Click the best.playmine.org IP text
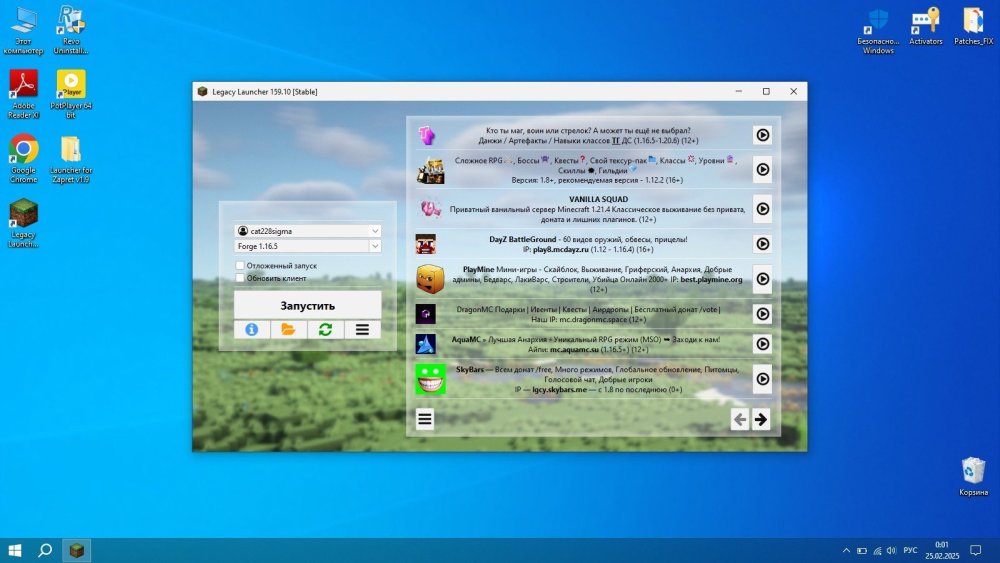The image size is (1000, 563). click(711, 279)
